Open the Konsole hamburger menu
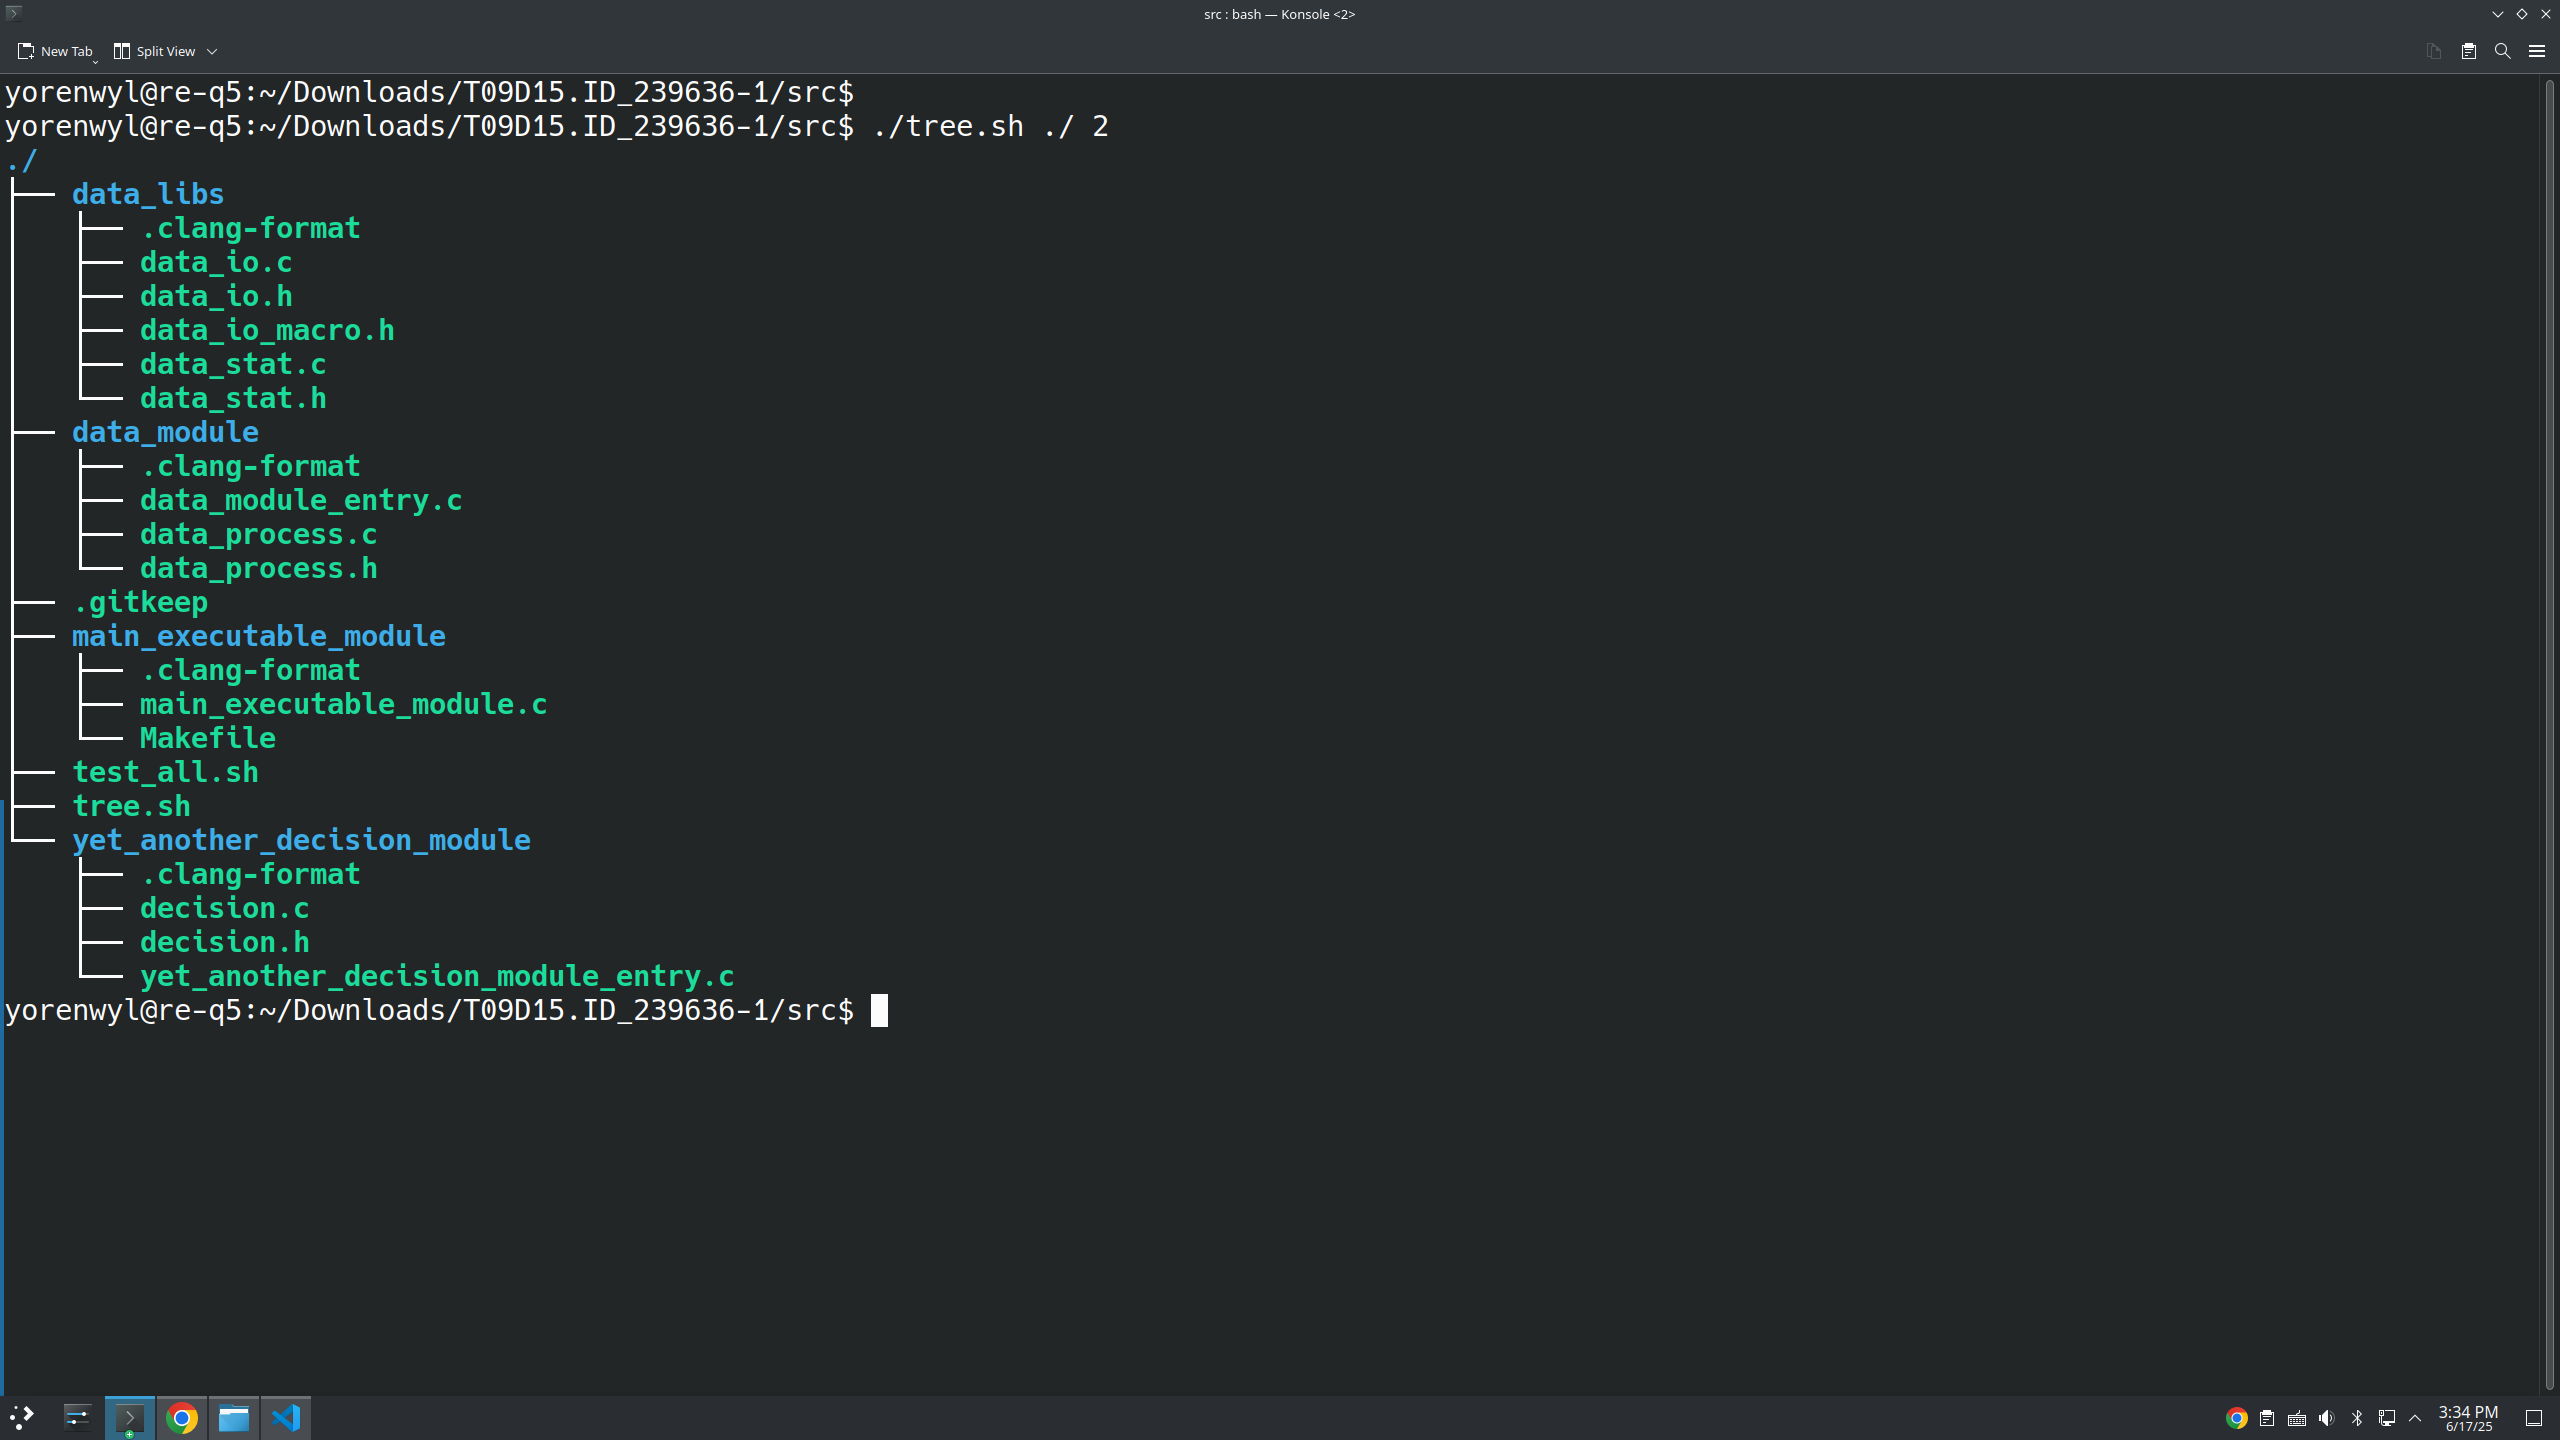The width and height of the screenshot is (2560, 1440). [x=2536, y=51]
